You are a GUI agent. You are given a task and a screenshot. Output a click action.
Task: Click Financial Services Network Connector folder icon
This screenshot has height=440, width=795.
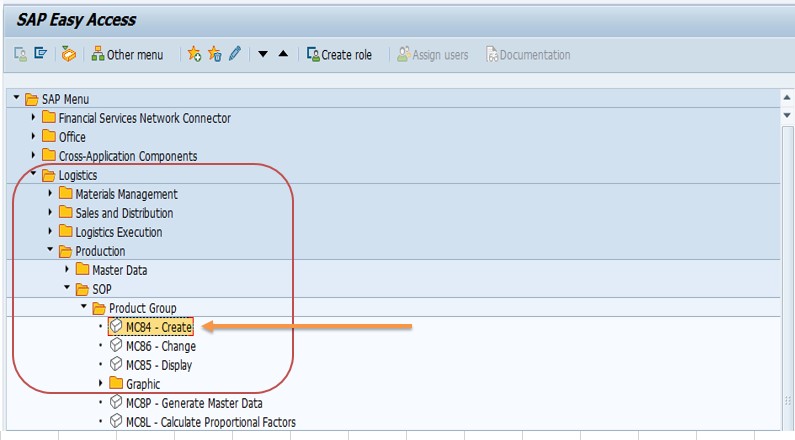[49, 117]
